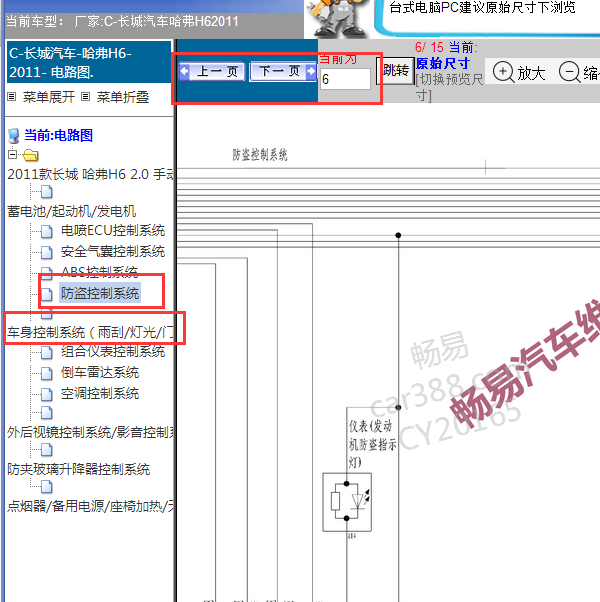
Task: Click page icon above 点烟器/备用电源
Action: 47,486
